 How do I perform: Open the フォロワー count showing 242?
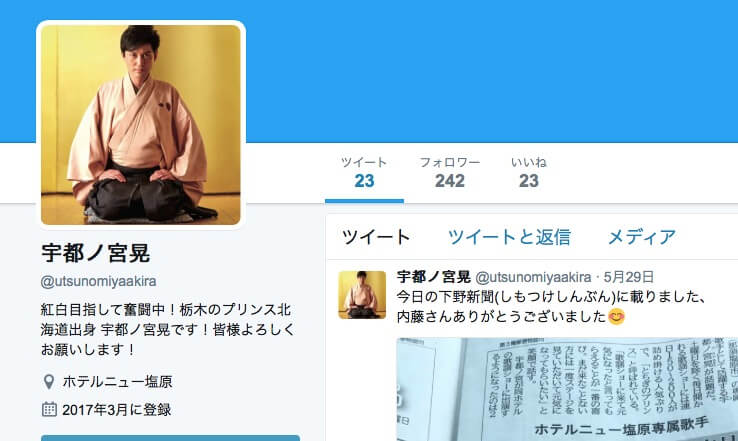point(450,173)
